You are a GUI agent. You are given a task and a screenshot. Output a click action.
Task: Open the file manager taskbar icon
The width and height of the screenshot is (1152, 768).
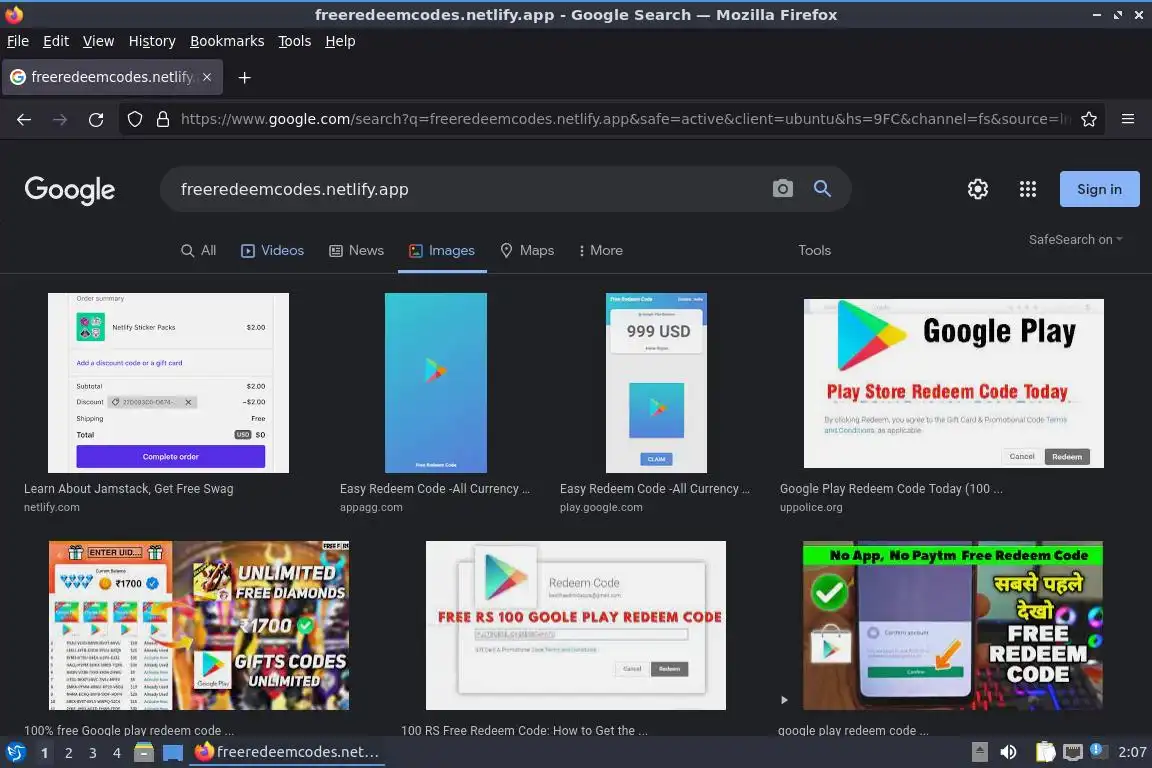(144, 753)
